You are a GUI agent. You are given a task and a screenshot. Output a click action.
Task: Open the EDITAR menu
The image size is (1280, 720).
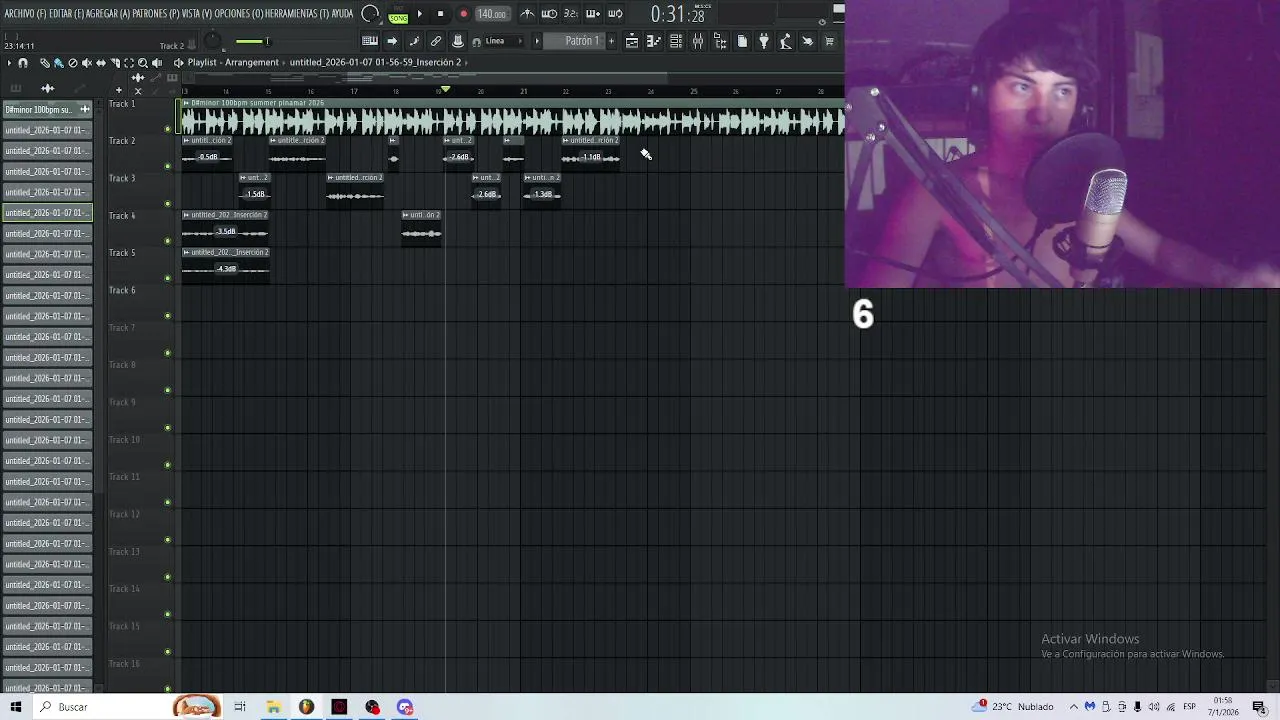pos(67,14)
